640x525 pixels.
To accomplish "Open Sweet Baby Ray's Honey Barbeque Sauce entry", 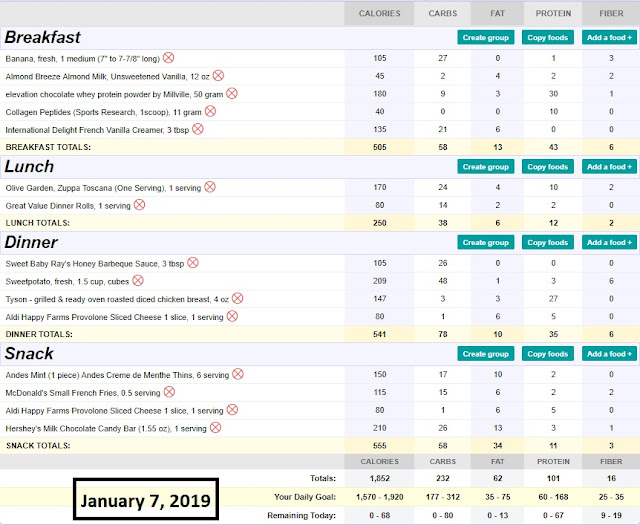I will [95, 264].
